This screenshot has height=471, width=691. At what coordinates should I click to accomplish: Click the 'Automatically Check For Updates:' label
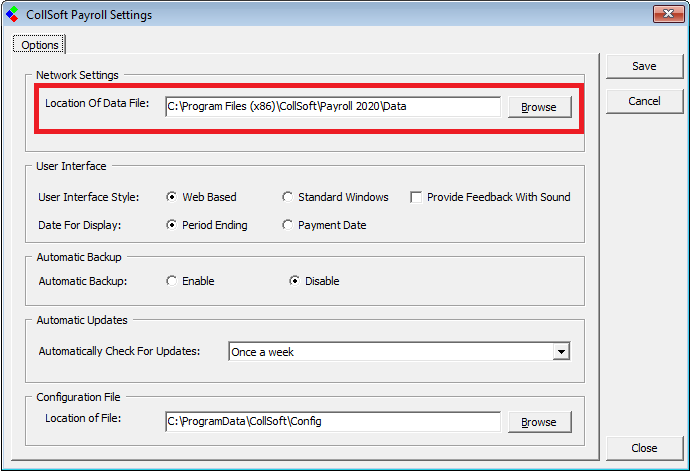click(119, 351)
